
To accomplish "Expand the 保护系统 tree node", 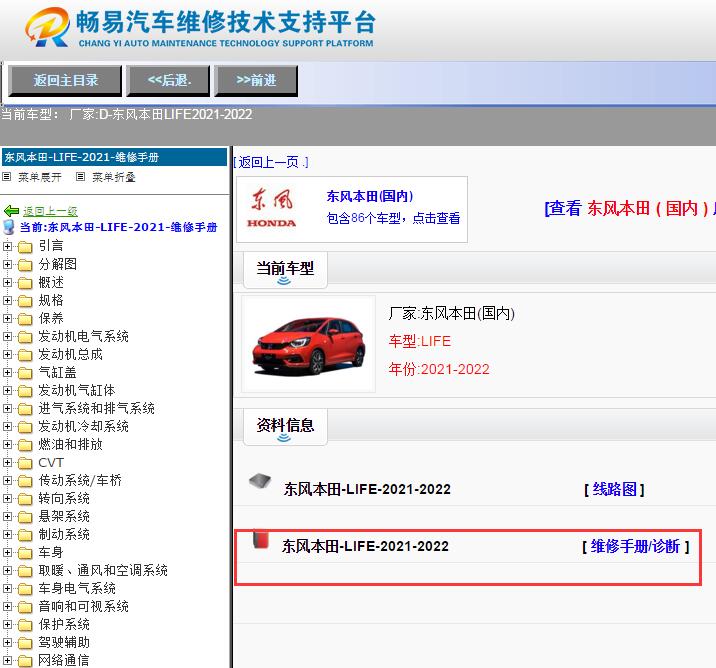I will point(7,625).
